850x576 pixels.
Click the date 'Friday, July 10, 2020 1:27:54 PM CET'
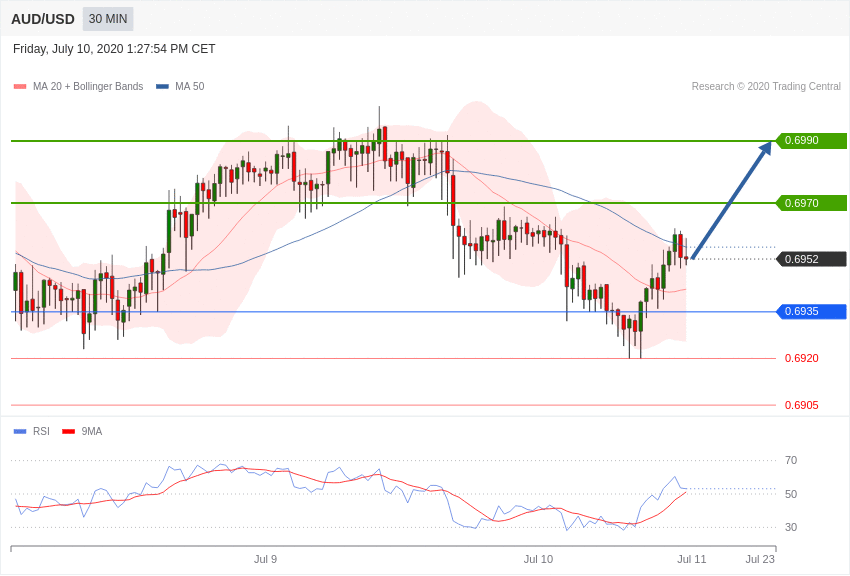pyautogui.click(x=114, y=49)
